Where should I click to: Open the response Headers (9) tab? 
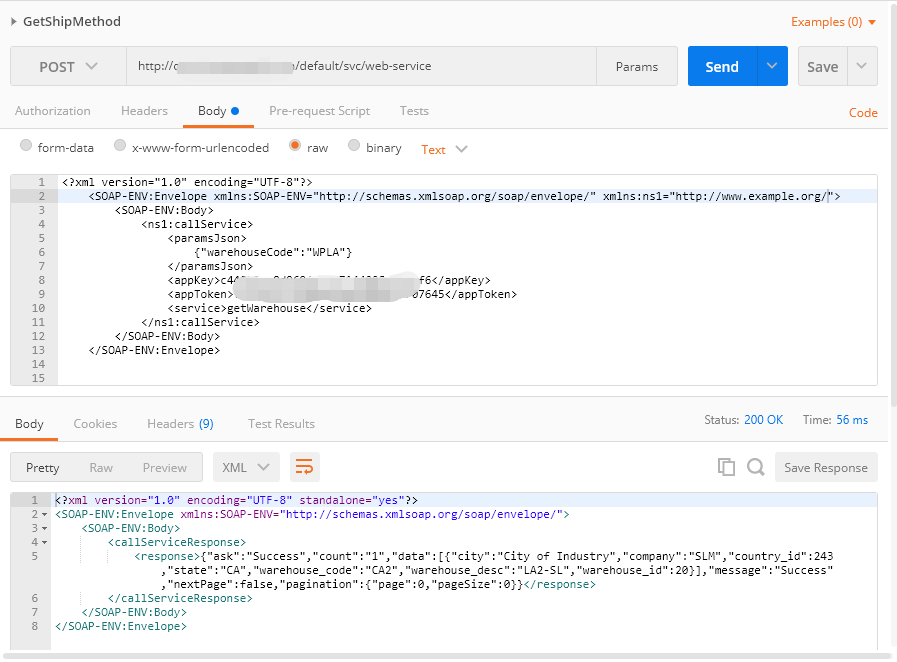point(180,424)
